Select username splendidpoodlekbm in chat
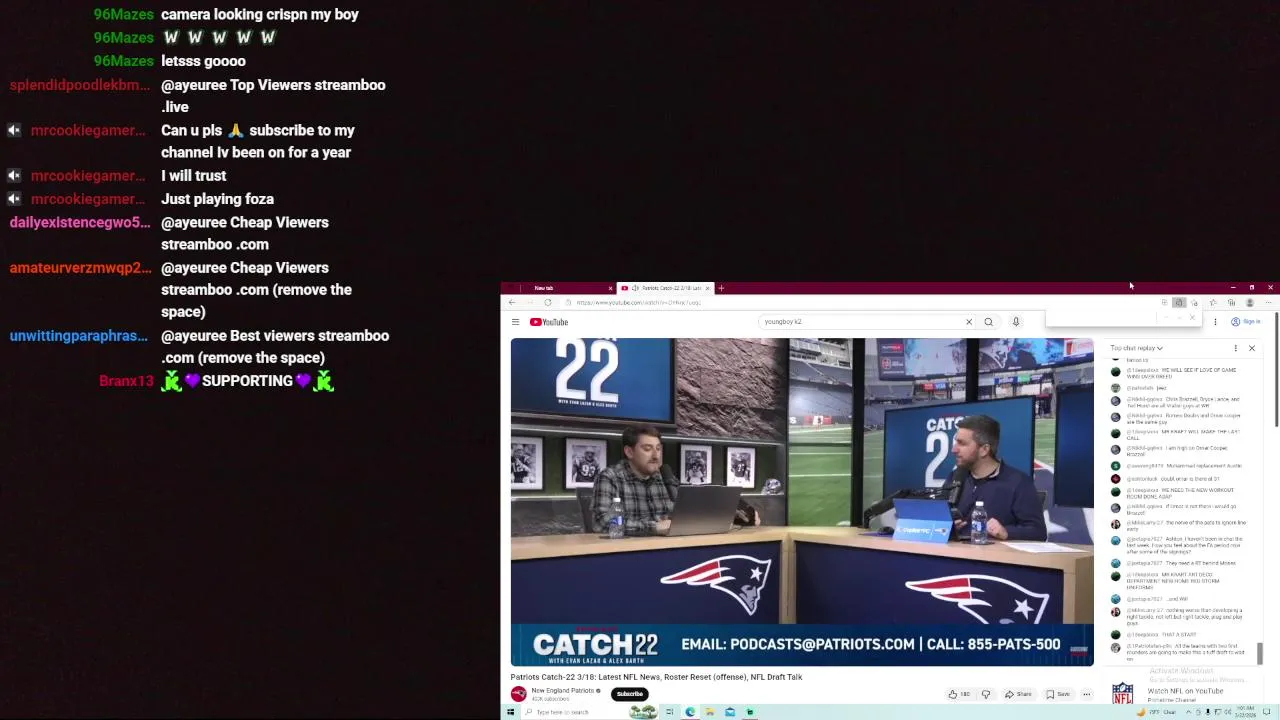 (x=80, y=85)
